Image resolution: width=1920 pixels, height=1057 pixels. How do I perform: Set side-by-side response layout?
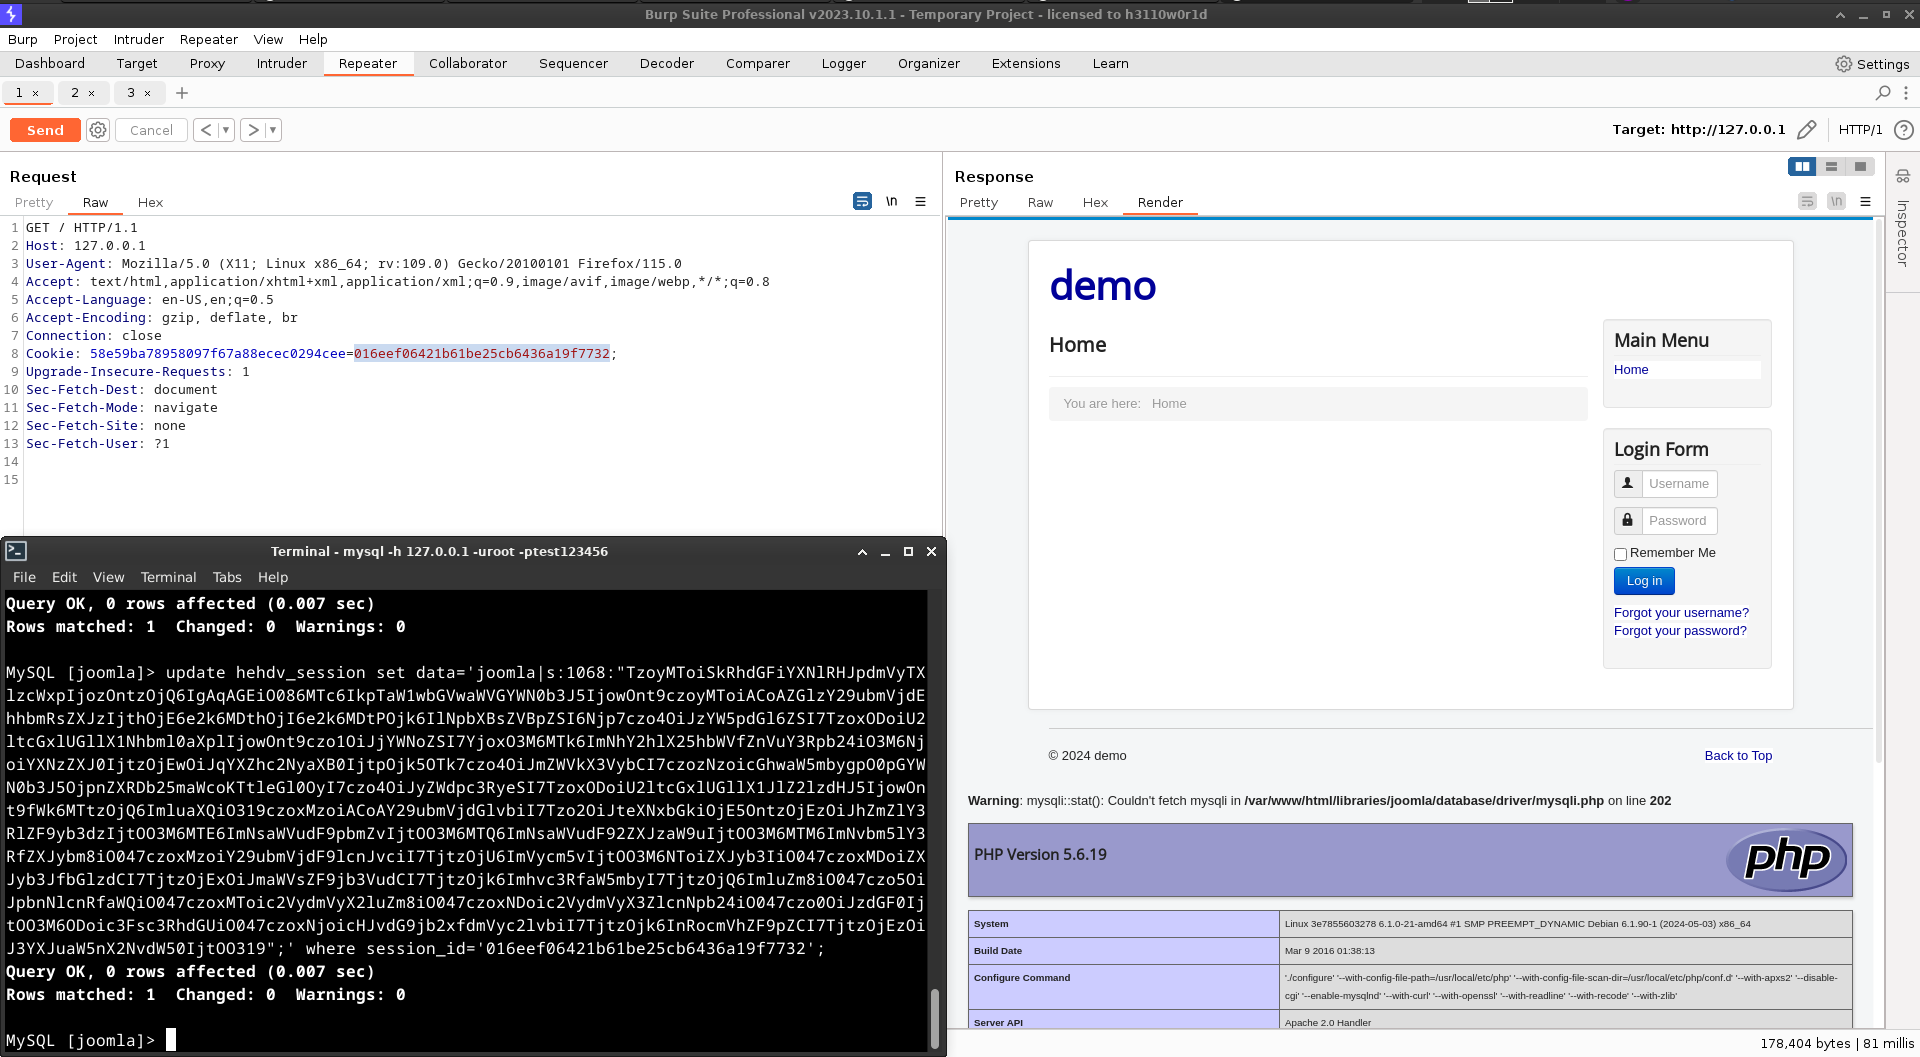(1802, 167)
